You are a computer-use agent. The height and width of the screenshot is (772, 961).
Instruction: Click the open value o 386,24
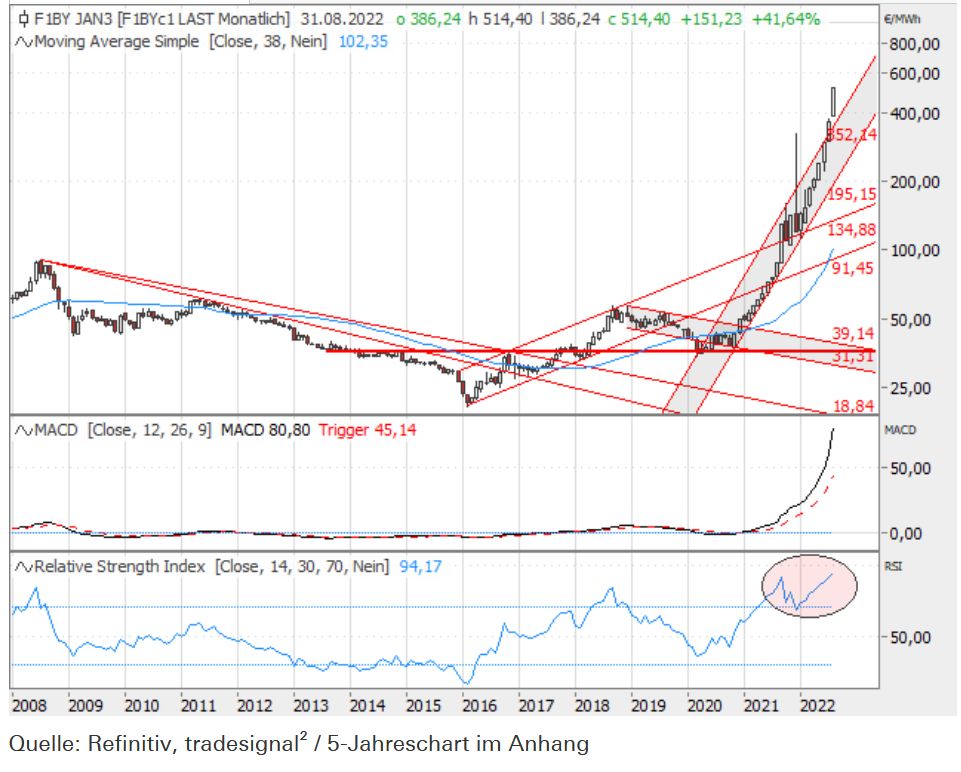coord(428,20)
